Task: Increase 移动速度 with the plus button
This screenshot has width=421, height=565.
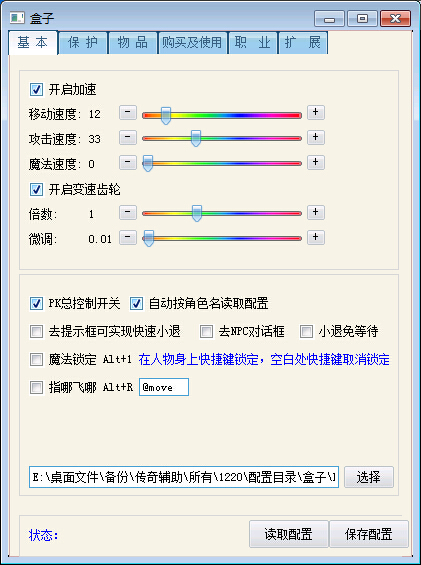Action: pyautogui.click(x=316, y=112)
